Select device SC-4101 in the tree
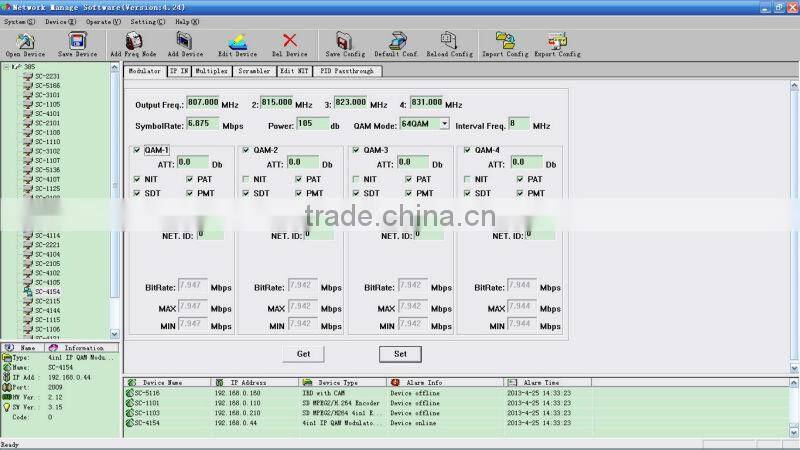Screen dimensions: 800x450 click(x=47, y=114)
